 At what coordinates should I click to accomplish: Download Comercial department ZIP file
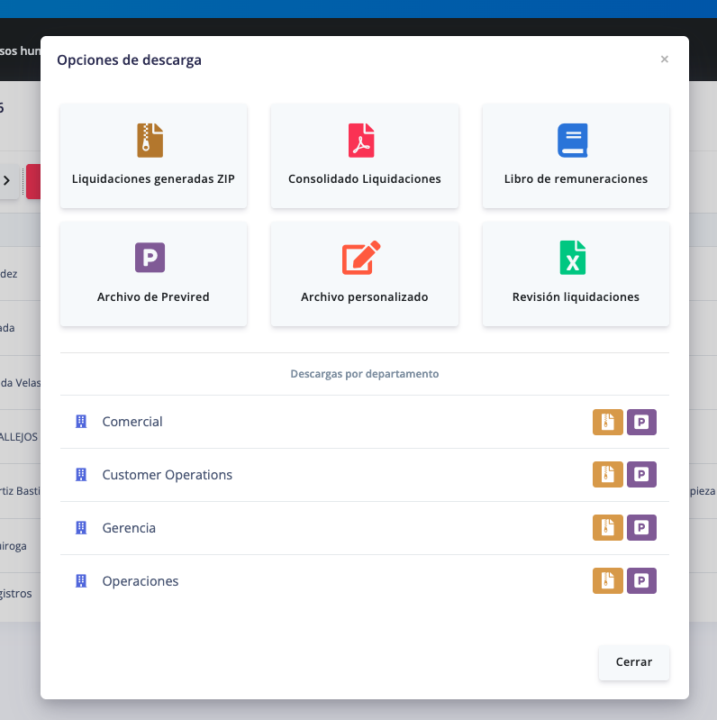[607, 422]
